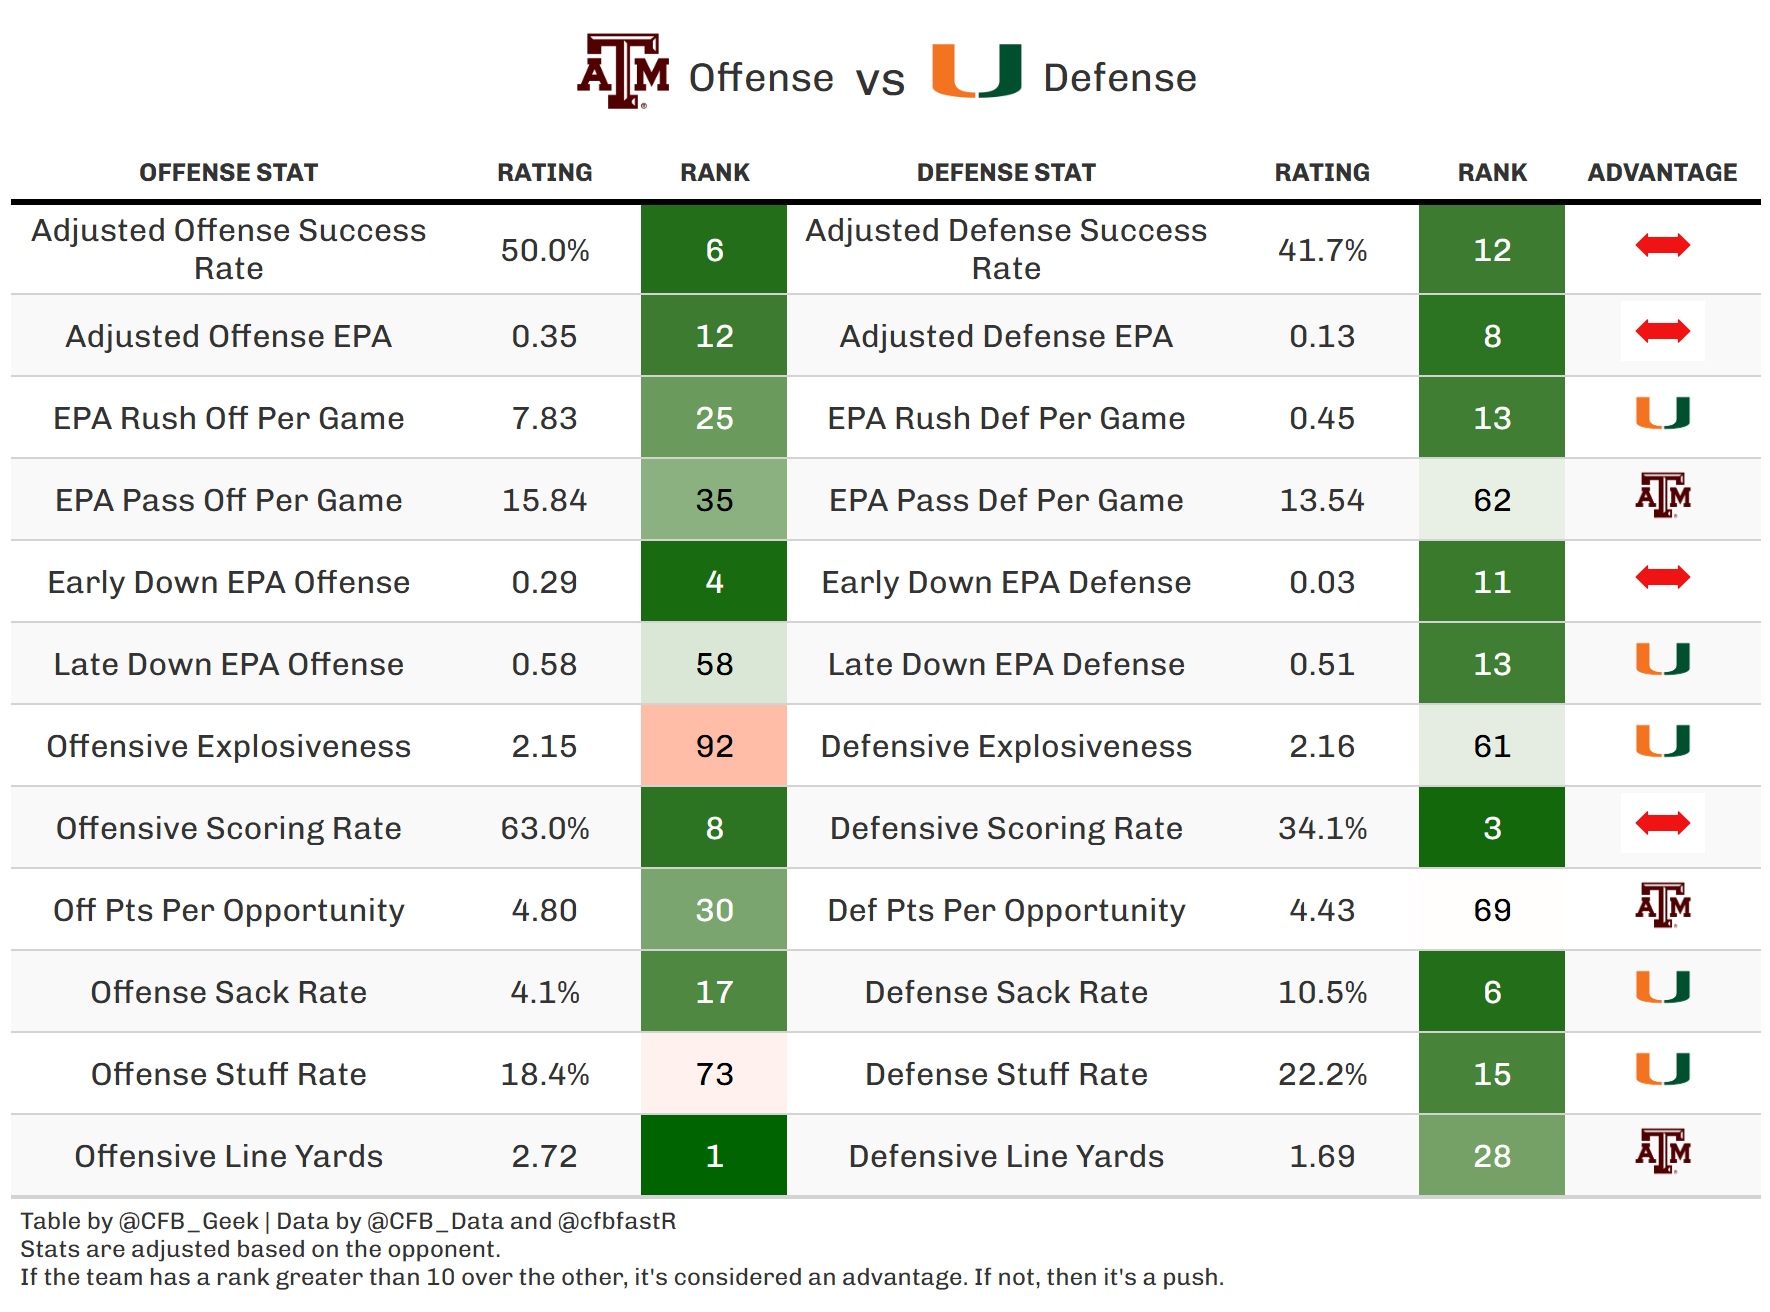The image size is (1770, 1312).
Task: Click the light pink rank 73 cell
Action: pyautogui.click(x=714, y=1073)
